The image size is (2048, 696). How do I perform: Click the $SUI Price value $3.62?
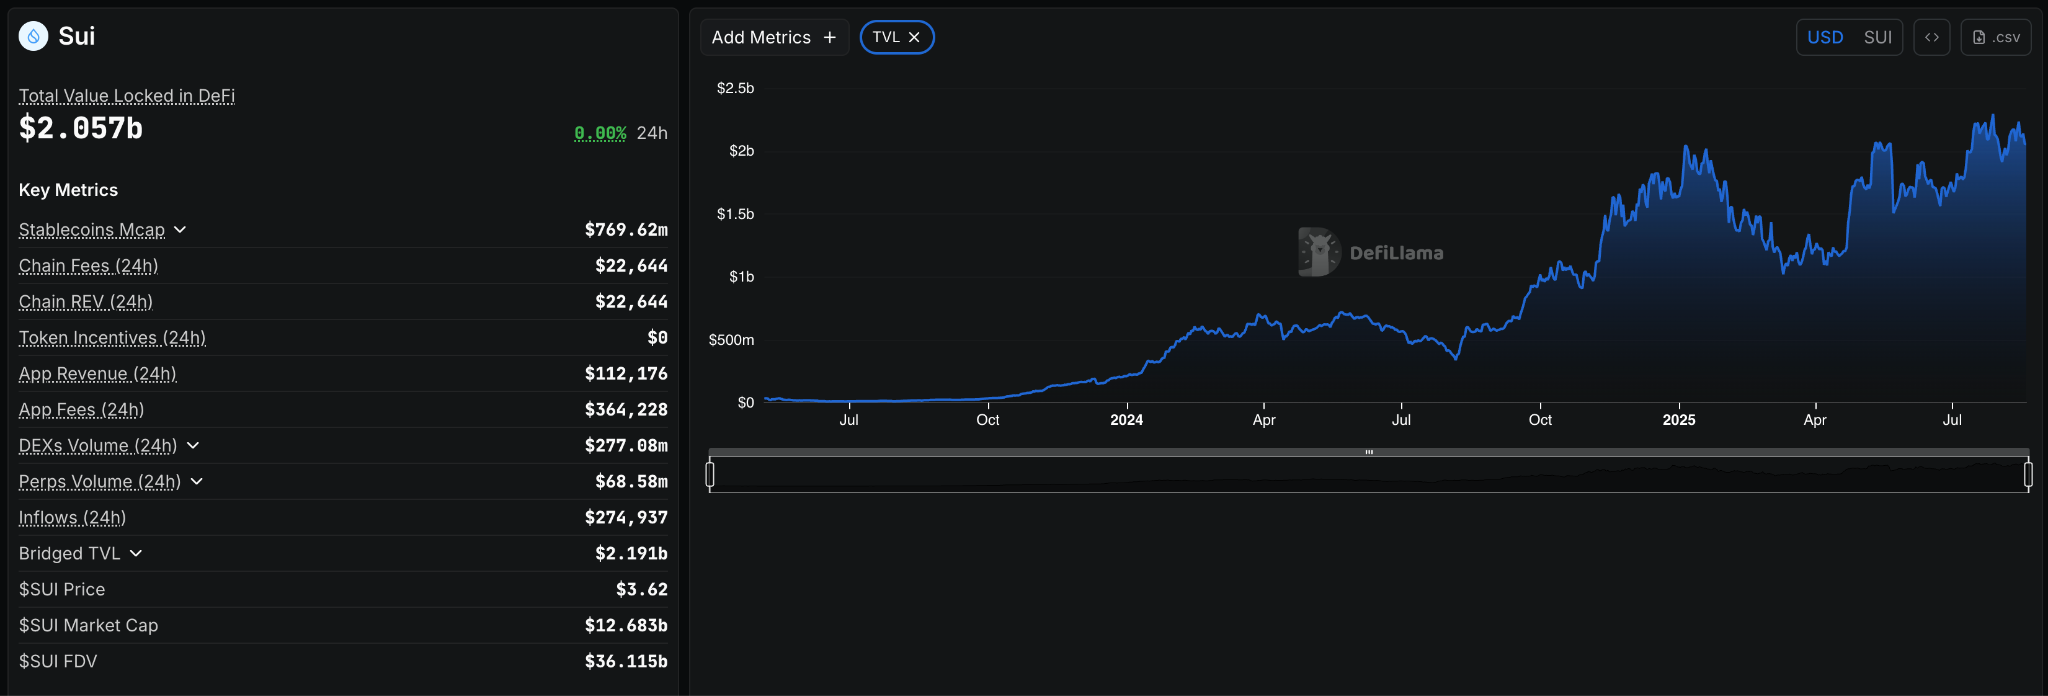(x=642, y=589)
